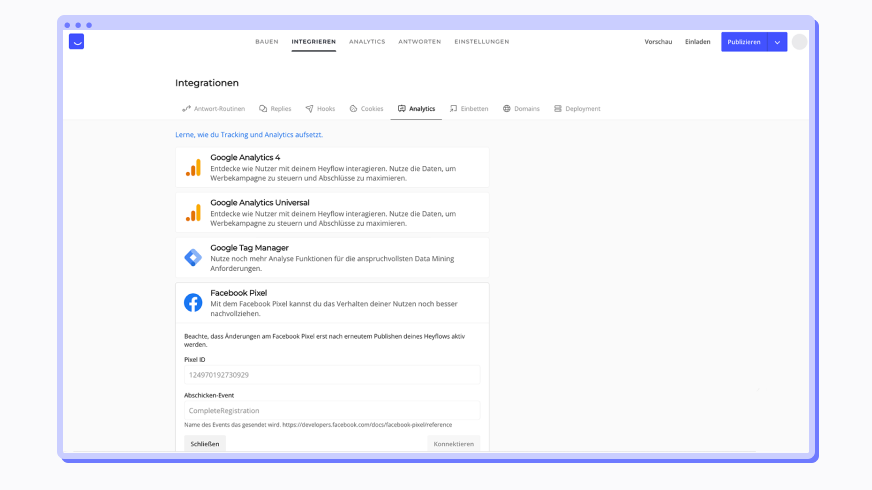The width and height of the screenshot is (872, 490).
Task: Switch to the Hooks tab
Action: click(x=320, y=108)
